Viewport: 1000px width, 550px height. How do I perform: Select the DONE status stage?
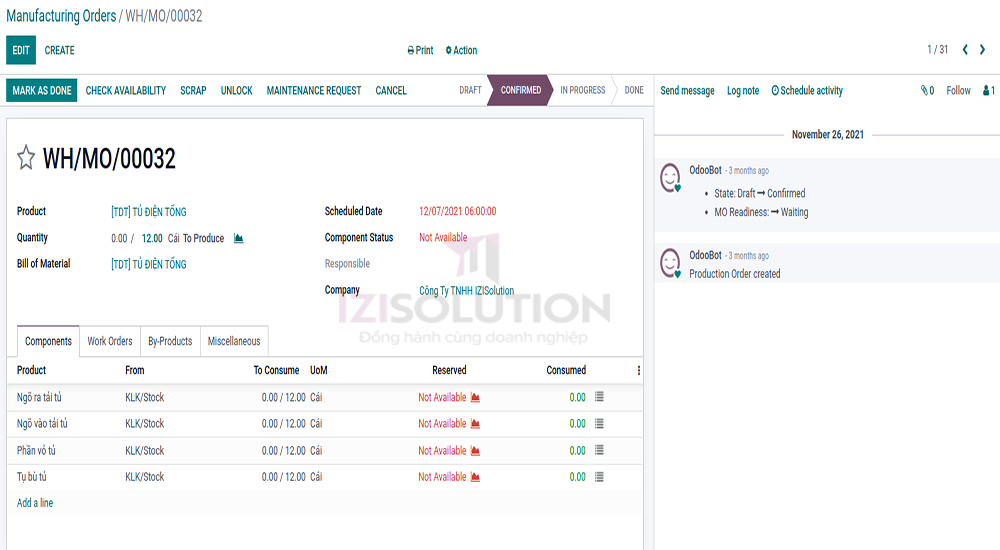634,90
